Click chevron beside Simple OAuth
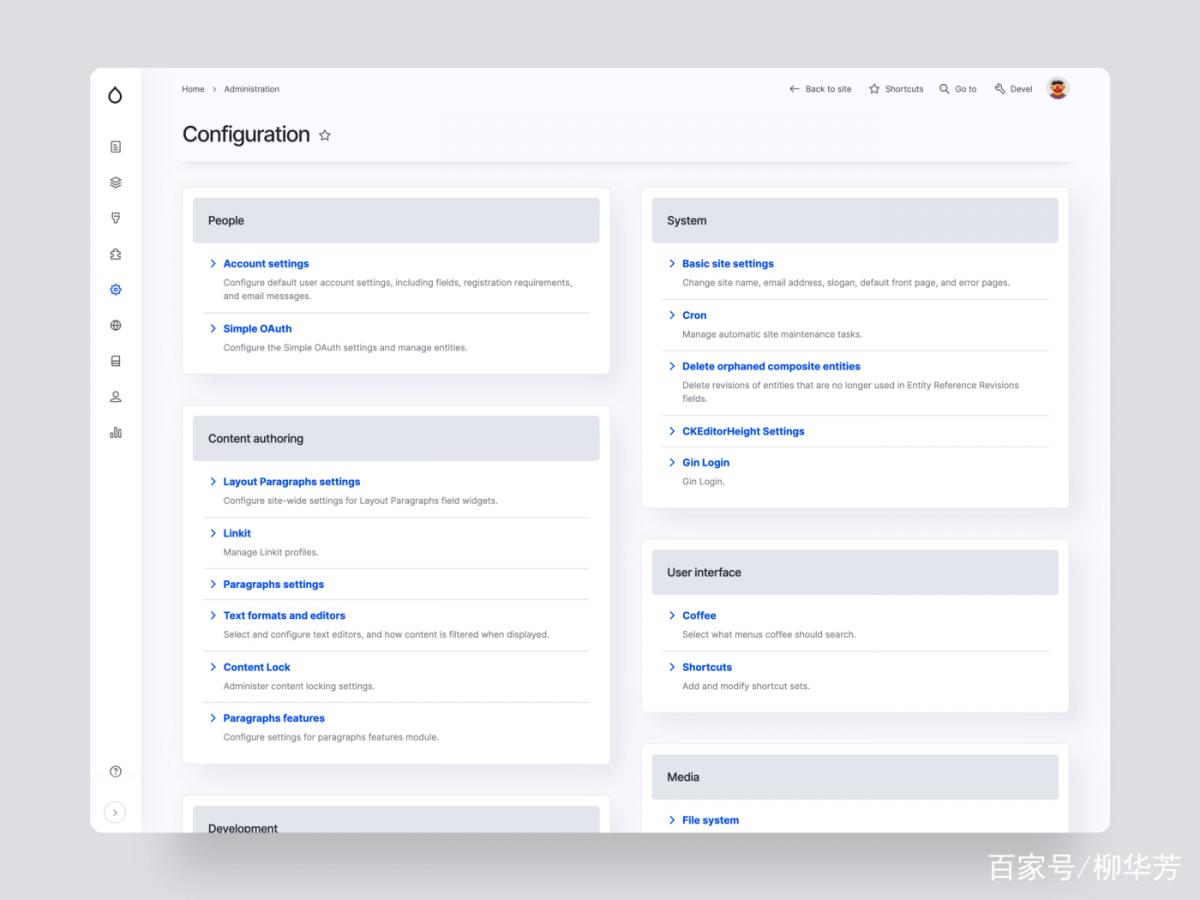The height and width of the screenshot is (900, 1200). (213, 328)
